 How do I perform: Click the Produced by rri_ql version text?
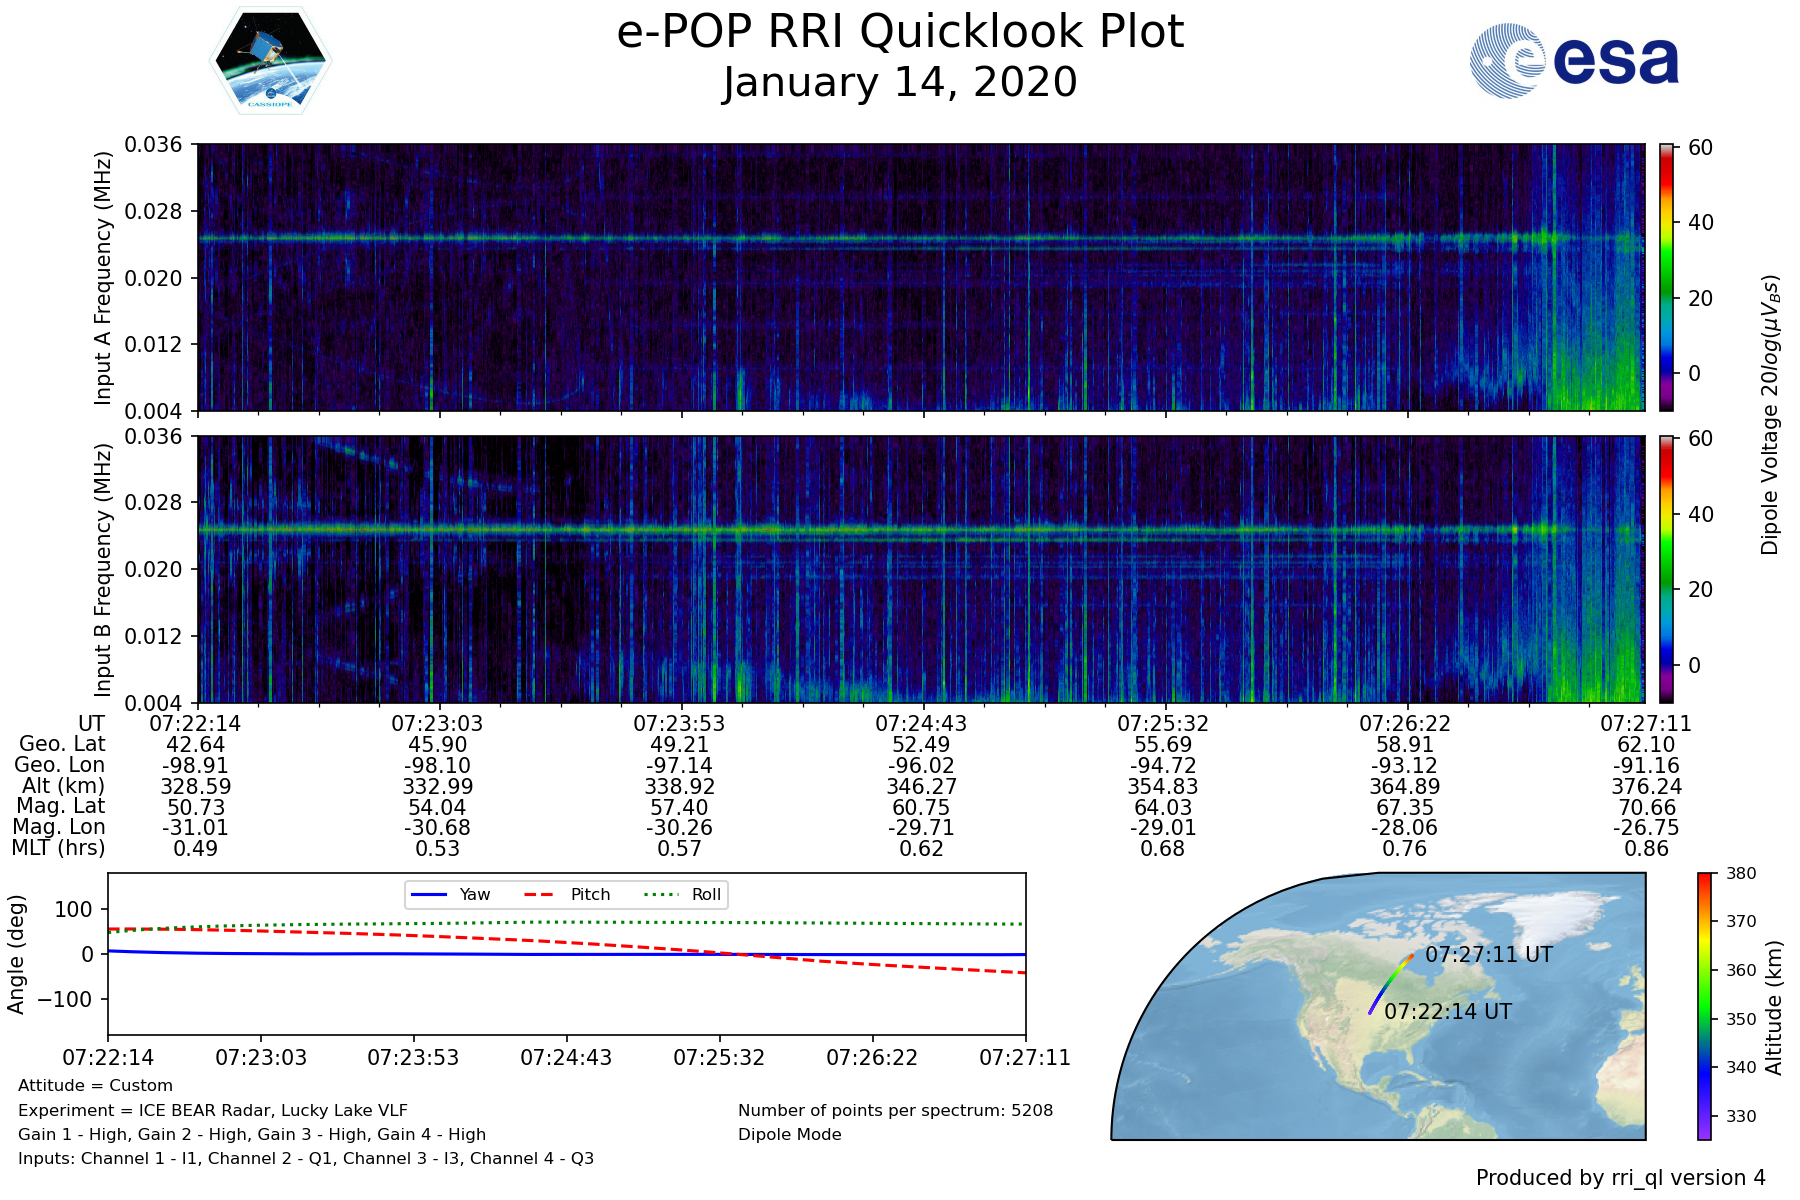tap(1620, 1178)
